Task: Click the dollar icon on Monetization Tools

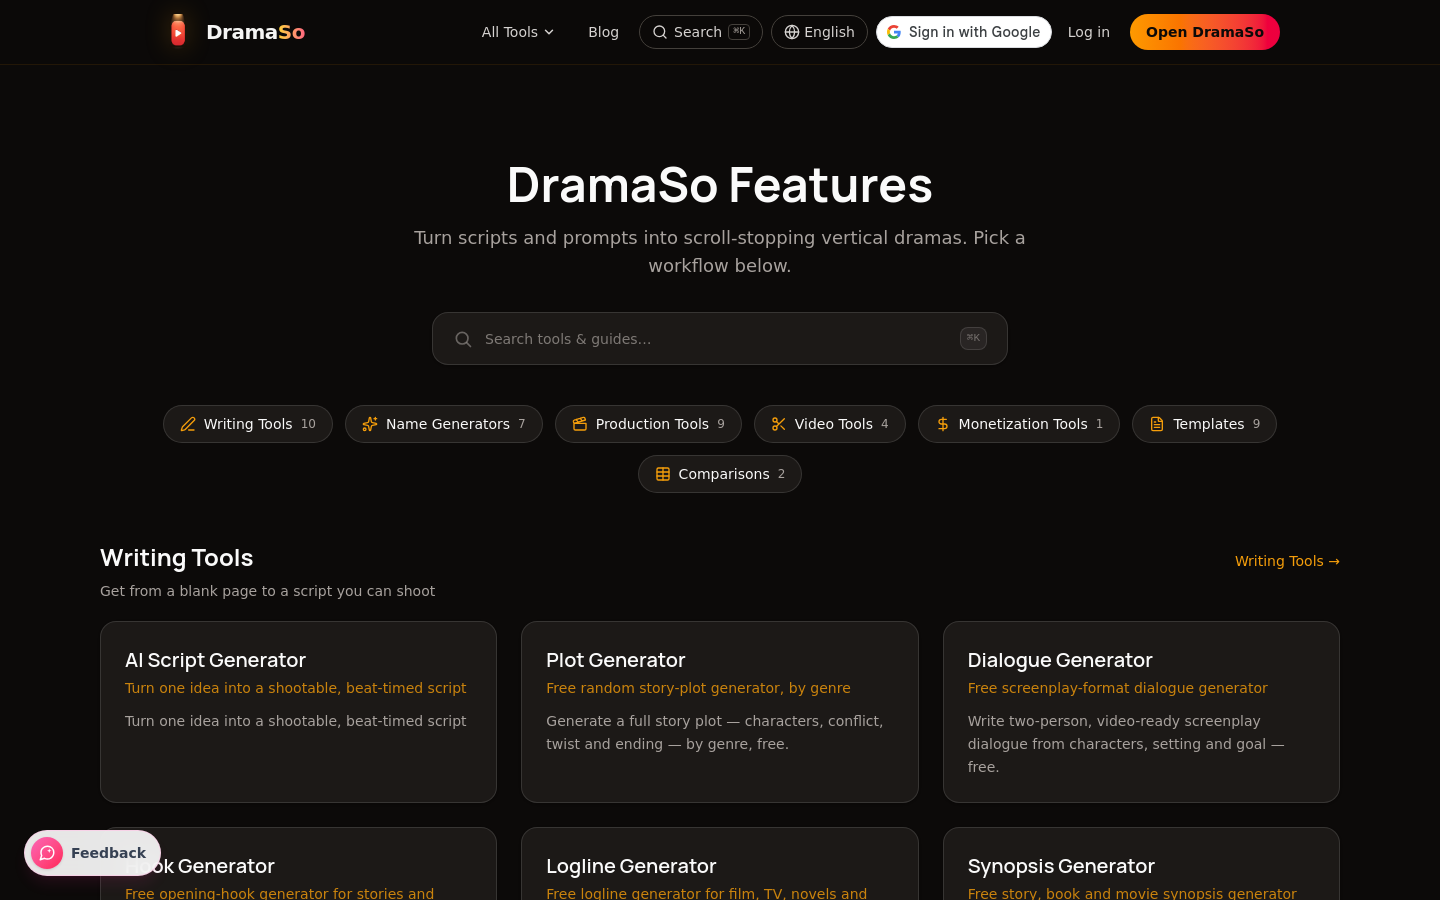Action: pyautogui.click(x=943, y=424)
